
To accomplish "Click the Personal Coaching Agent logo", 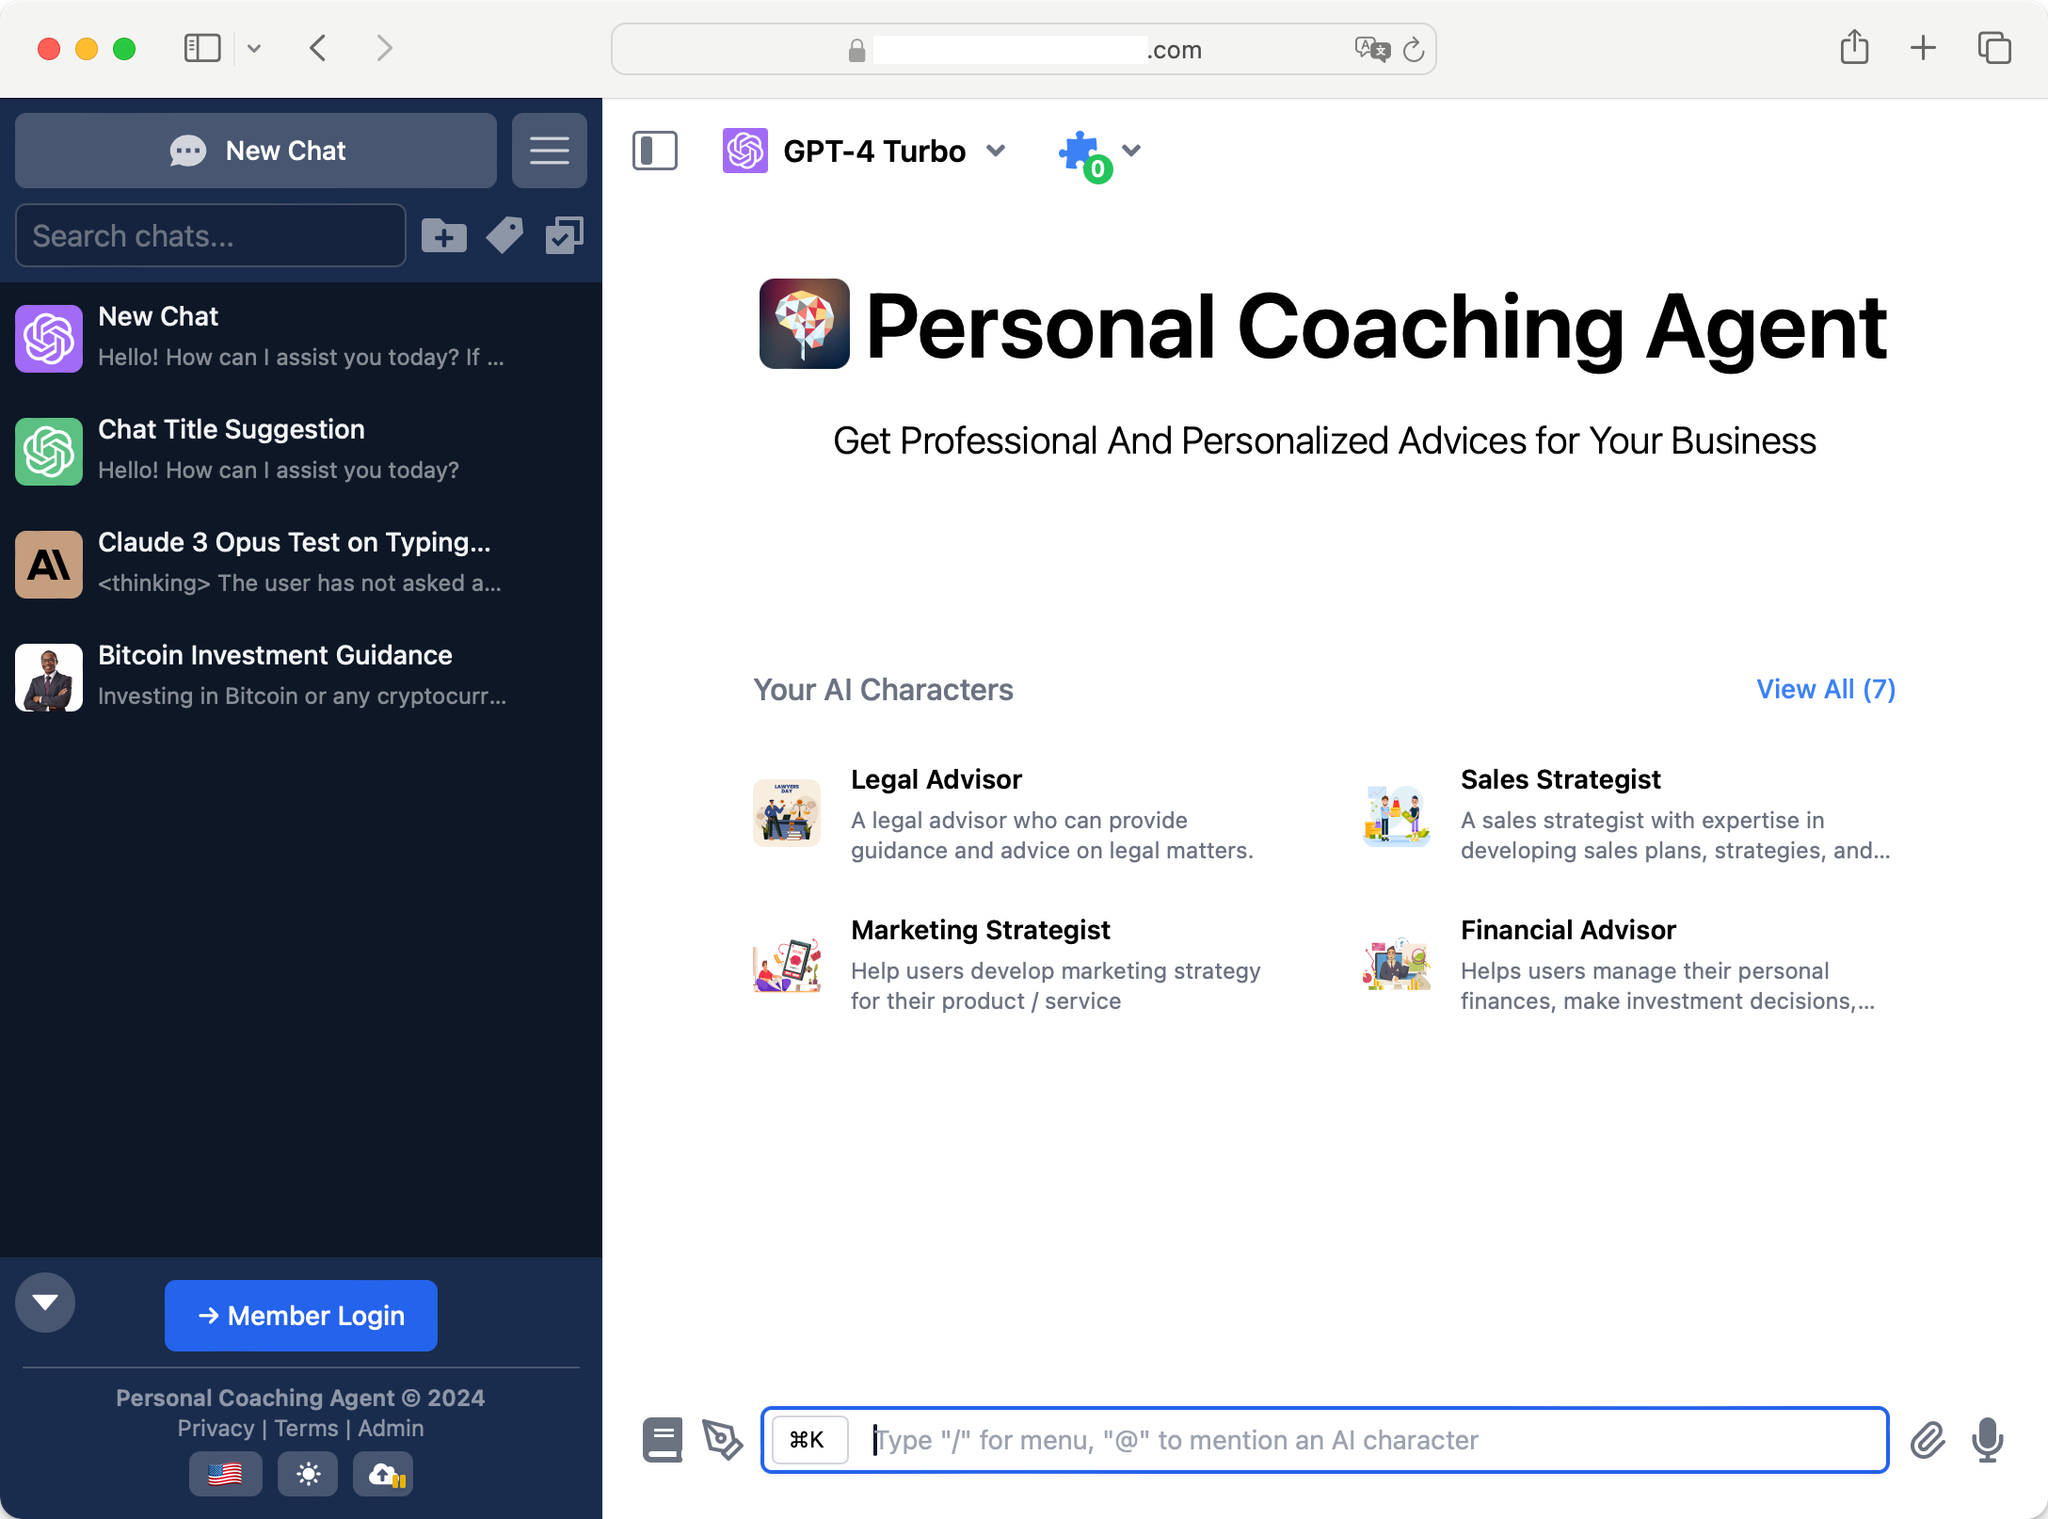I will 804,324.
